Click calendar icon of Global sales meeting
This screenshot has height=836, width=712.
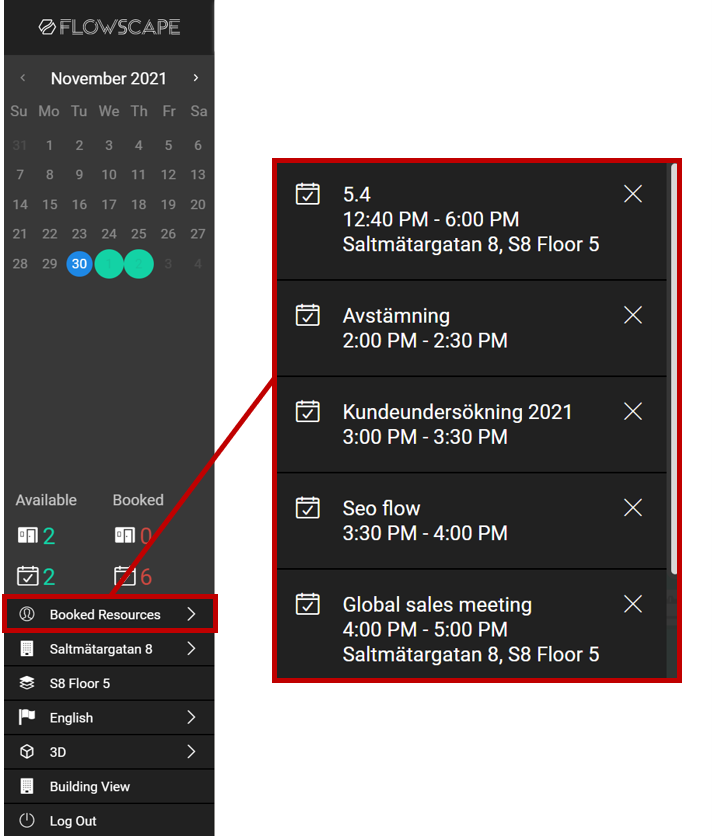point(308,604)
